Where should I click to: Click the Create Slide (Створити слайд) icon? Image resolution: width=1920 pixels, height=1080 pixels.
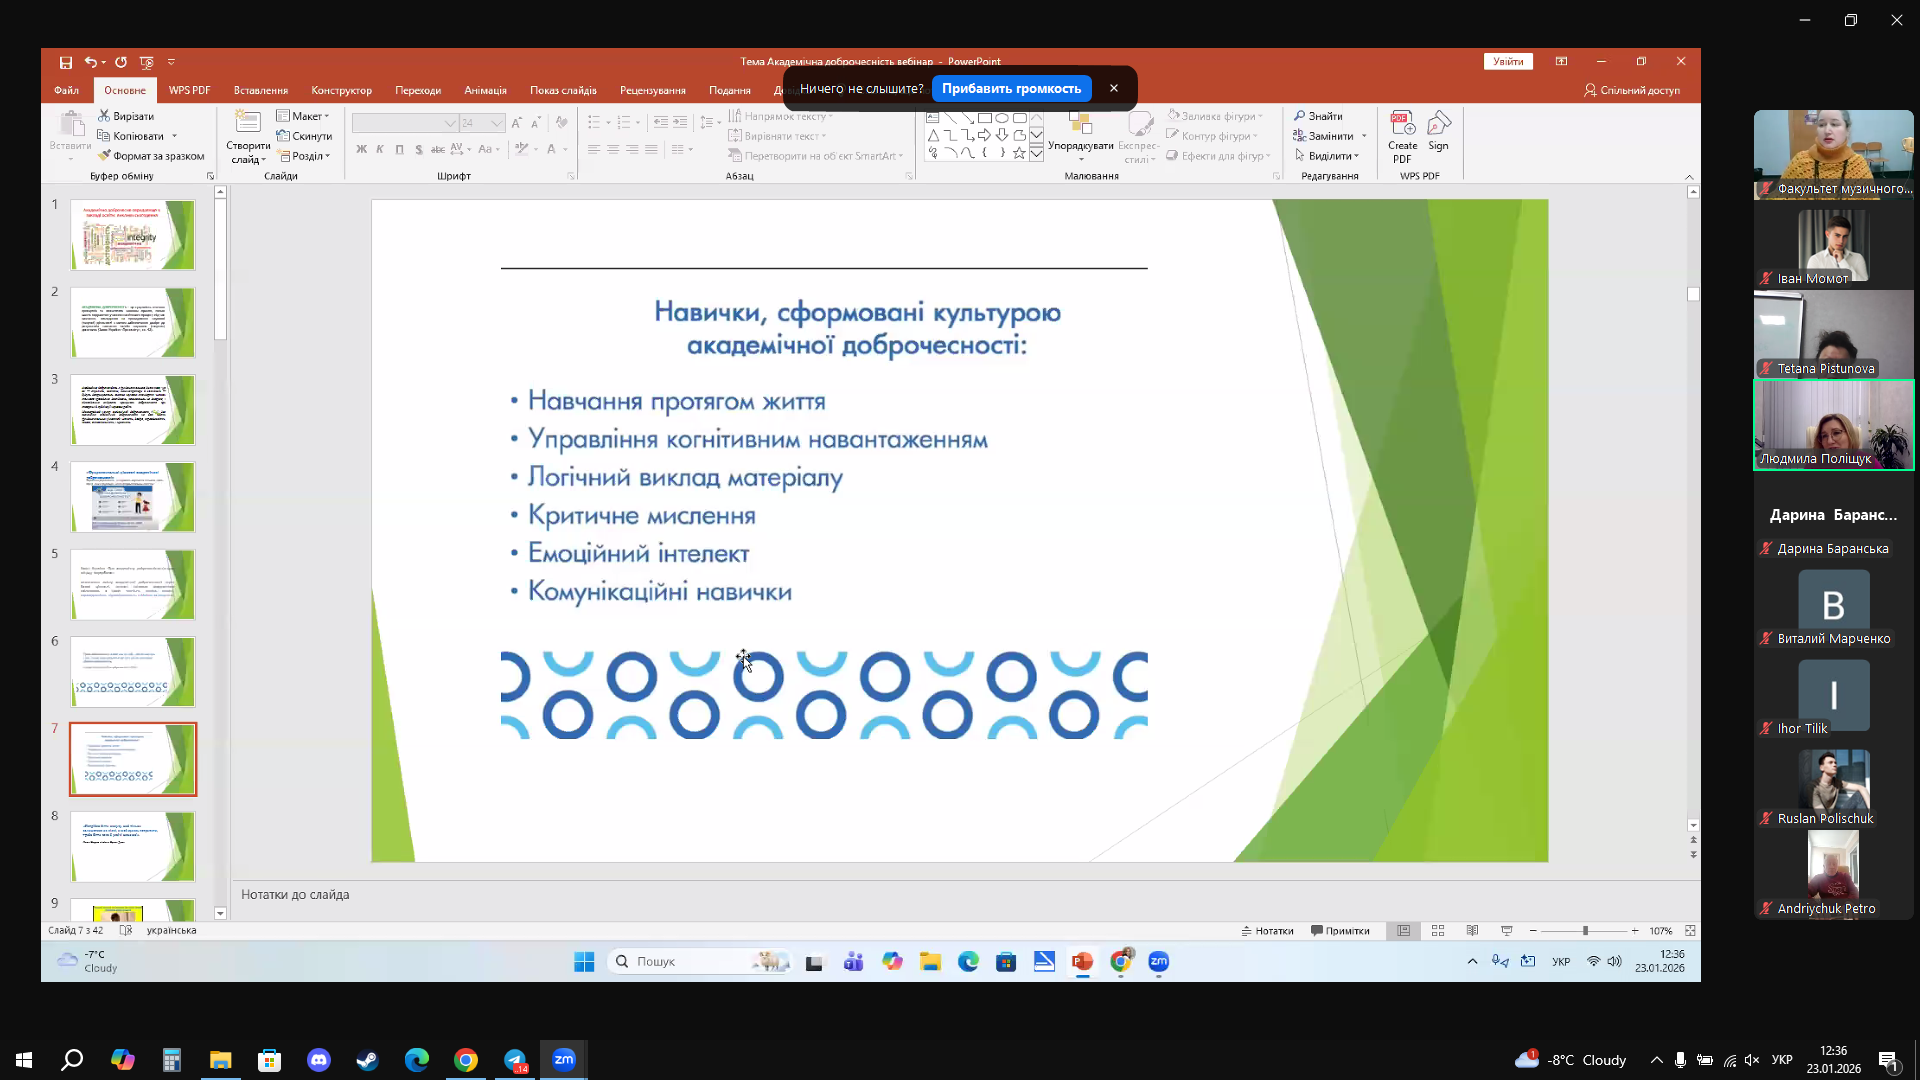[x=247, y=138]
